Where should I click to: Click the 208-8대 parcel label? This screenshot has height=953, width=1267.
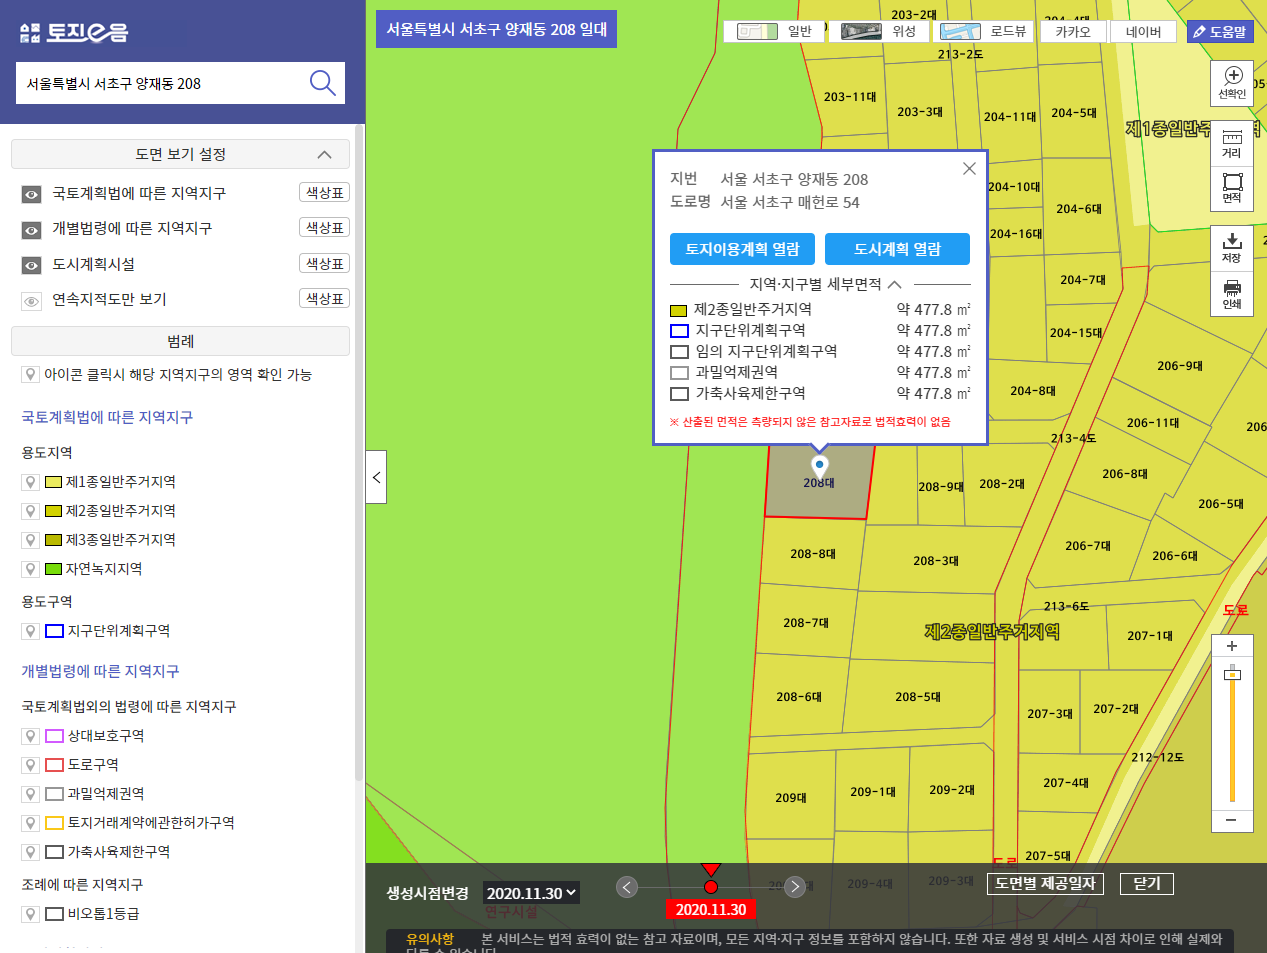pyautogui.click(x=812, y=554)
